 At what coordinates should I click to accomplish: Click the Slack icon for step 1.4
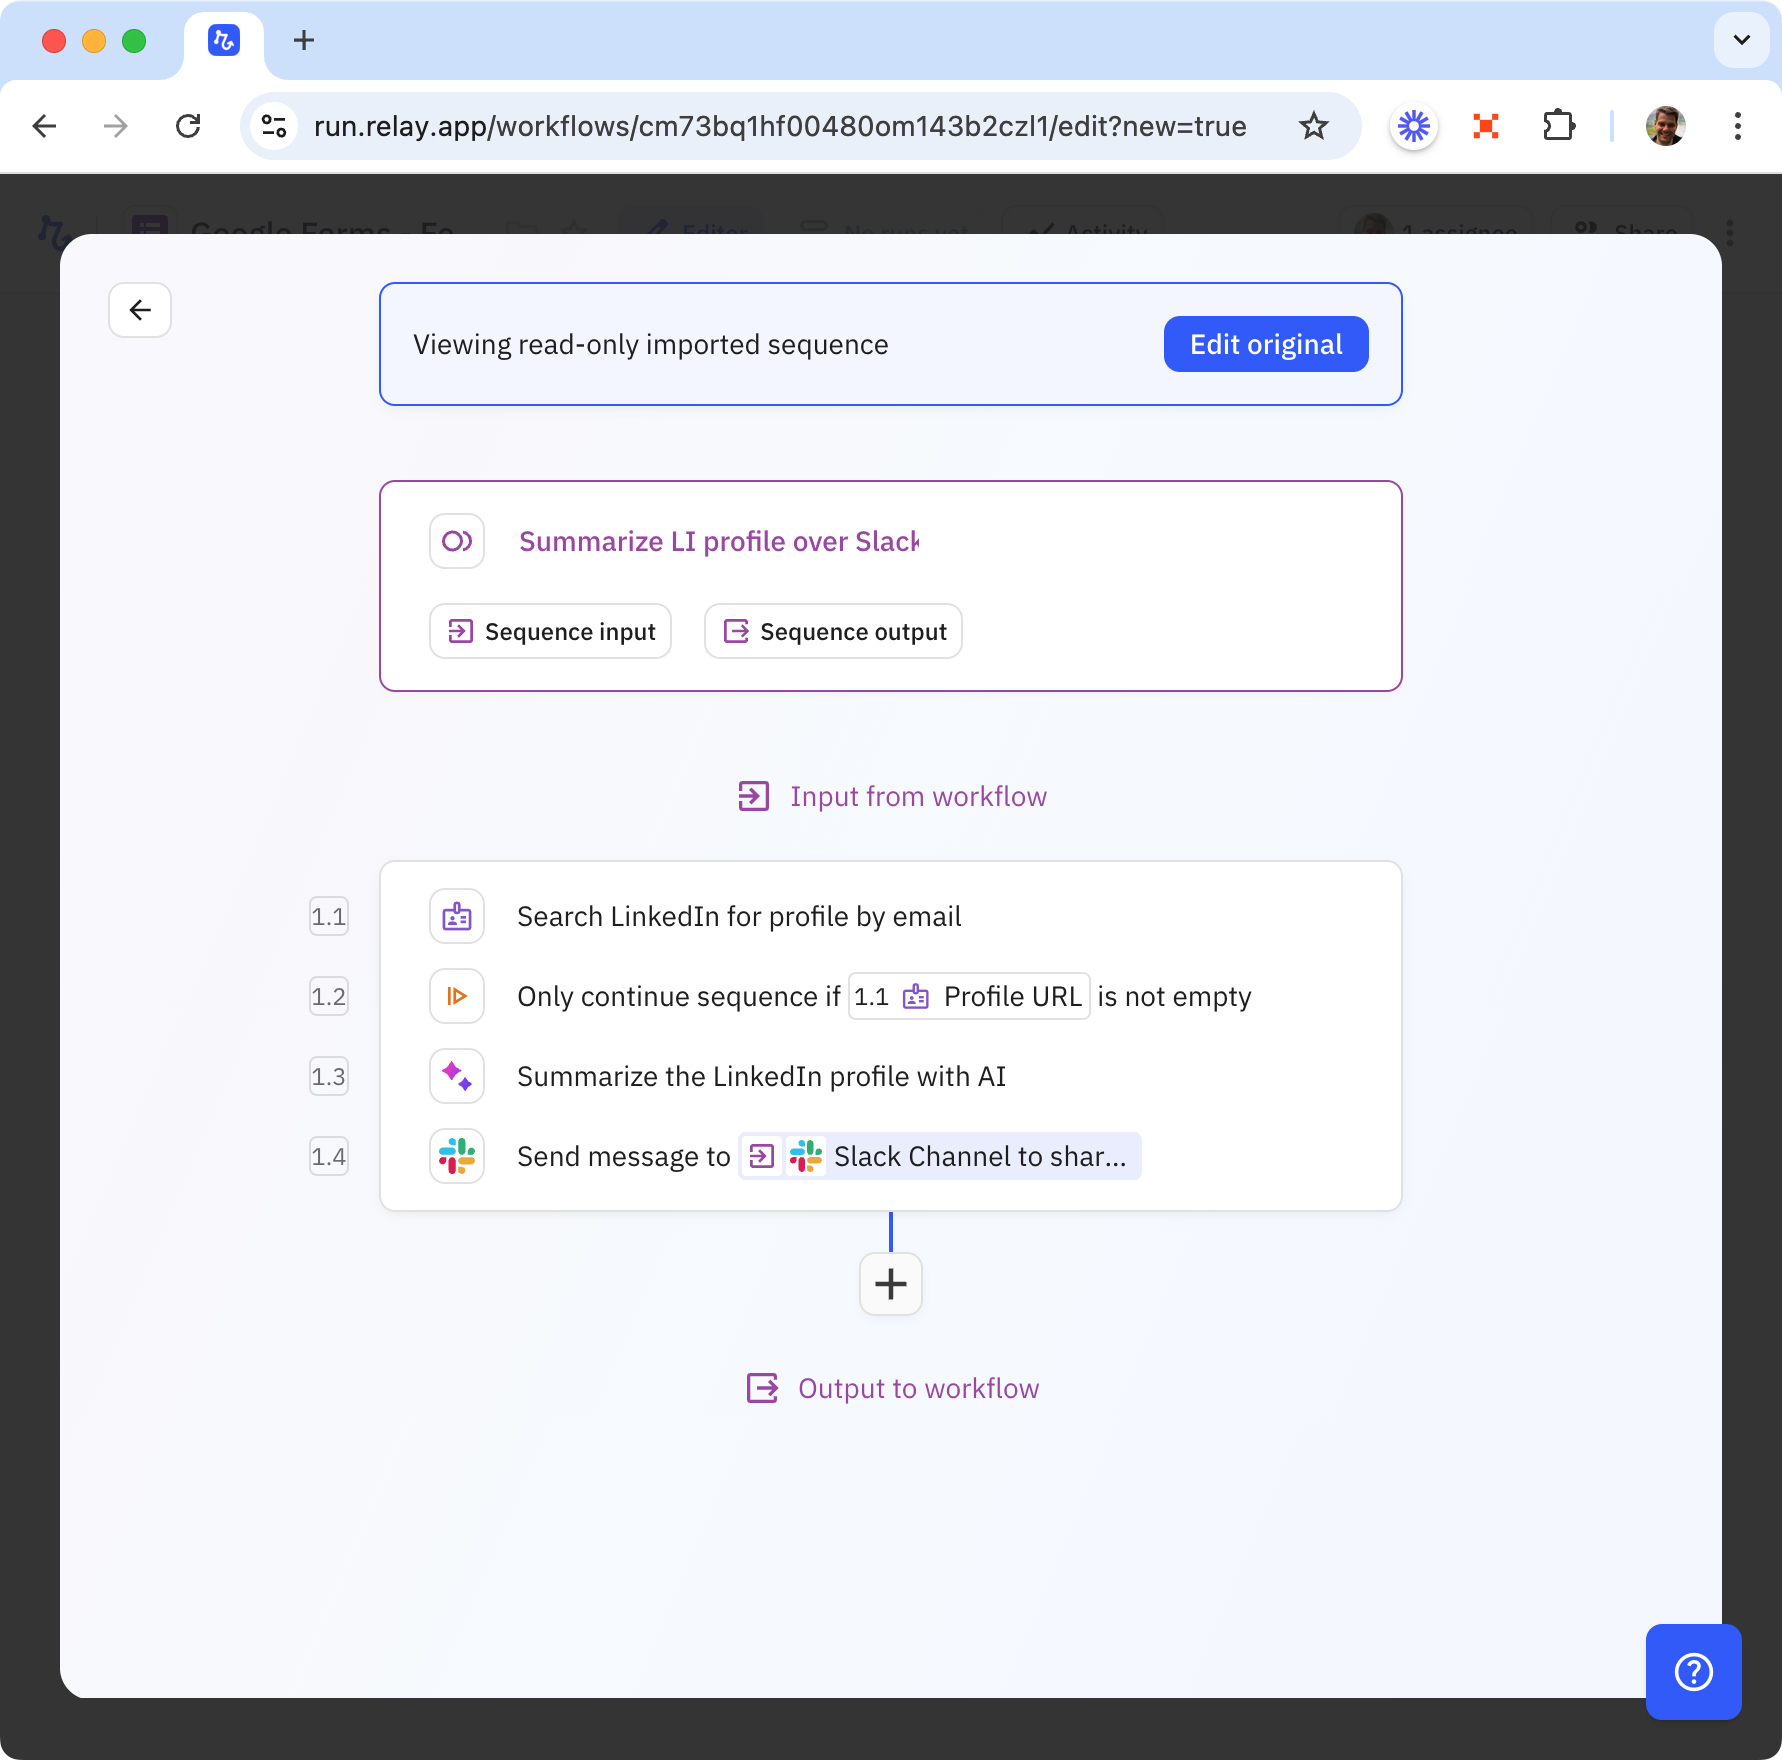pyautogui.click(x=457, y=1156)
